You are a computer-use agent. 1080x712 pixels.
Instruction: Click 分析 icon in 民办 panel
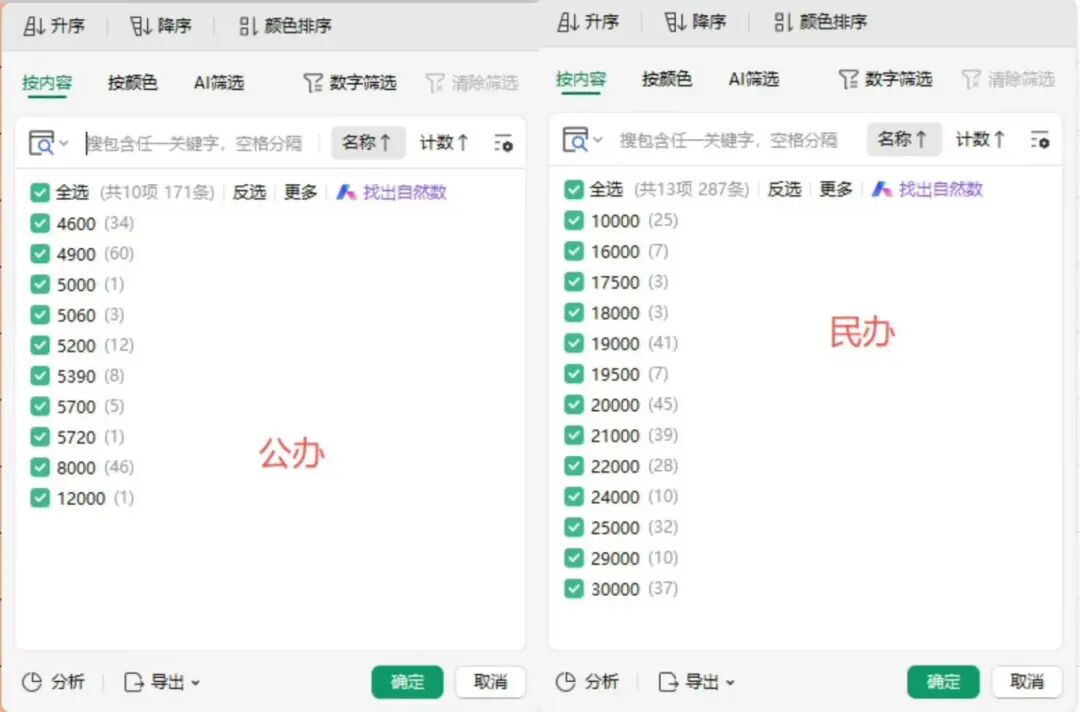pyautogui.click(x=566, y=682)
